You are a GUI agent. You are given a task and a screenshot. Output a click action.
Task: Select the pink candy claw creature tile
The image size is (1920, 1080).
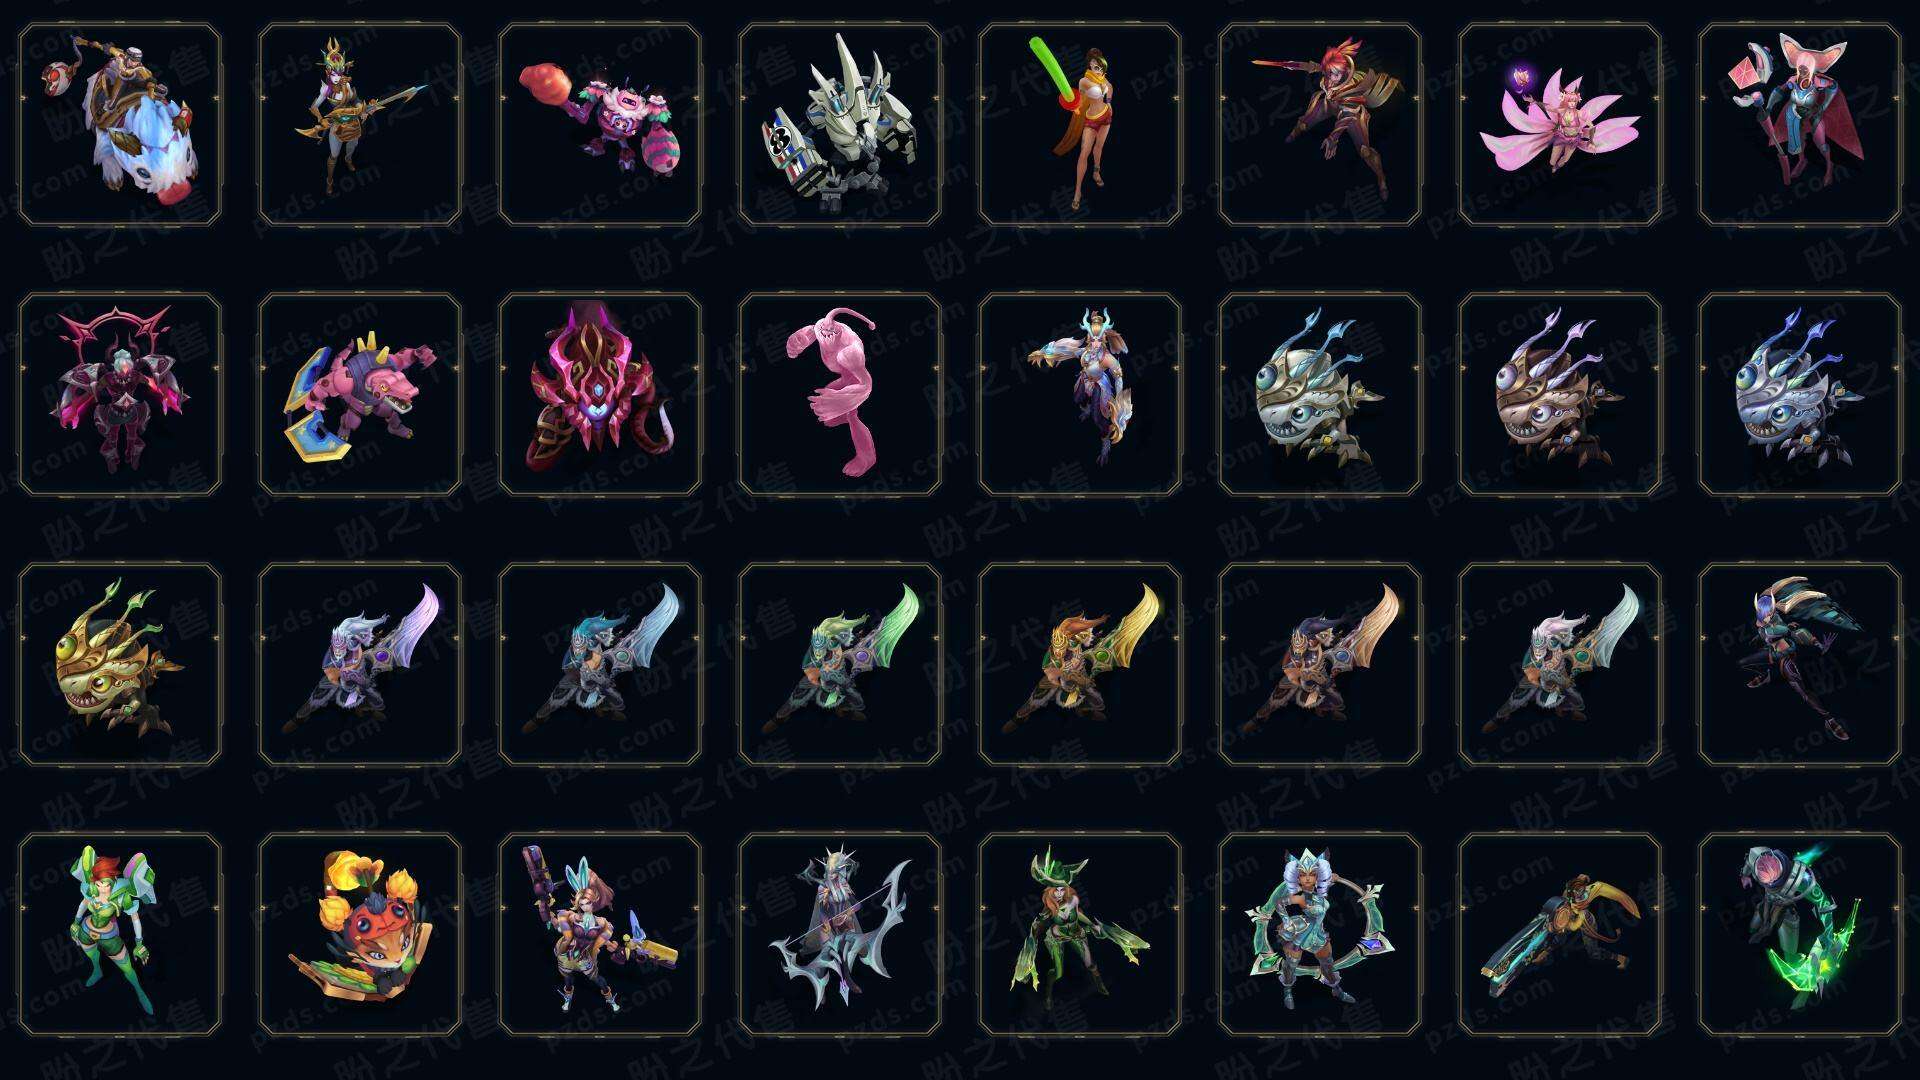(600, 125)
